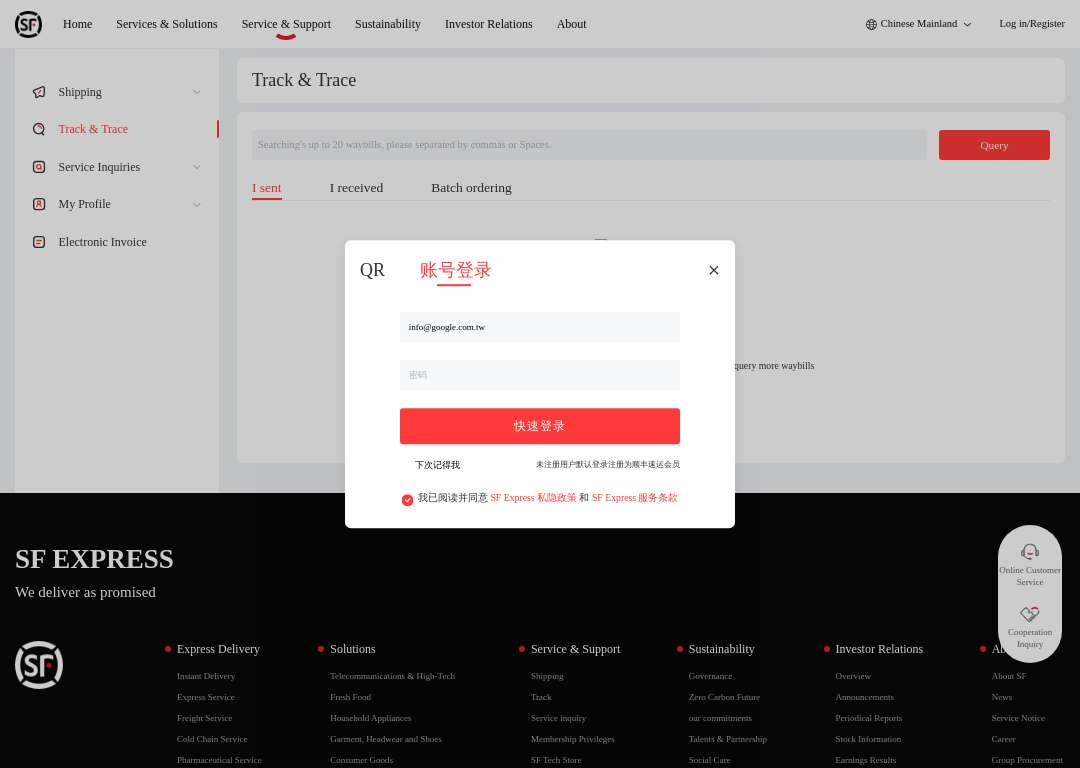
Task: Select Track & Trace in sidebar
Action: [93, 129]
